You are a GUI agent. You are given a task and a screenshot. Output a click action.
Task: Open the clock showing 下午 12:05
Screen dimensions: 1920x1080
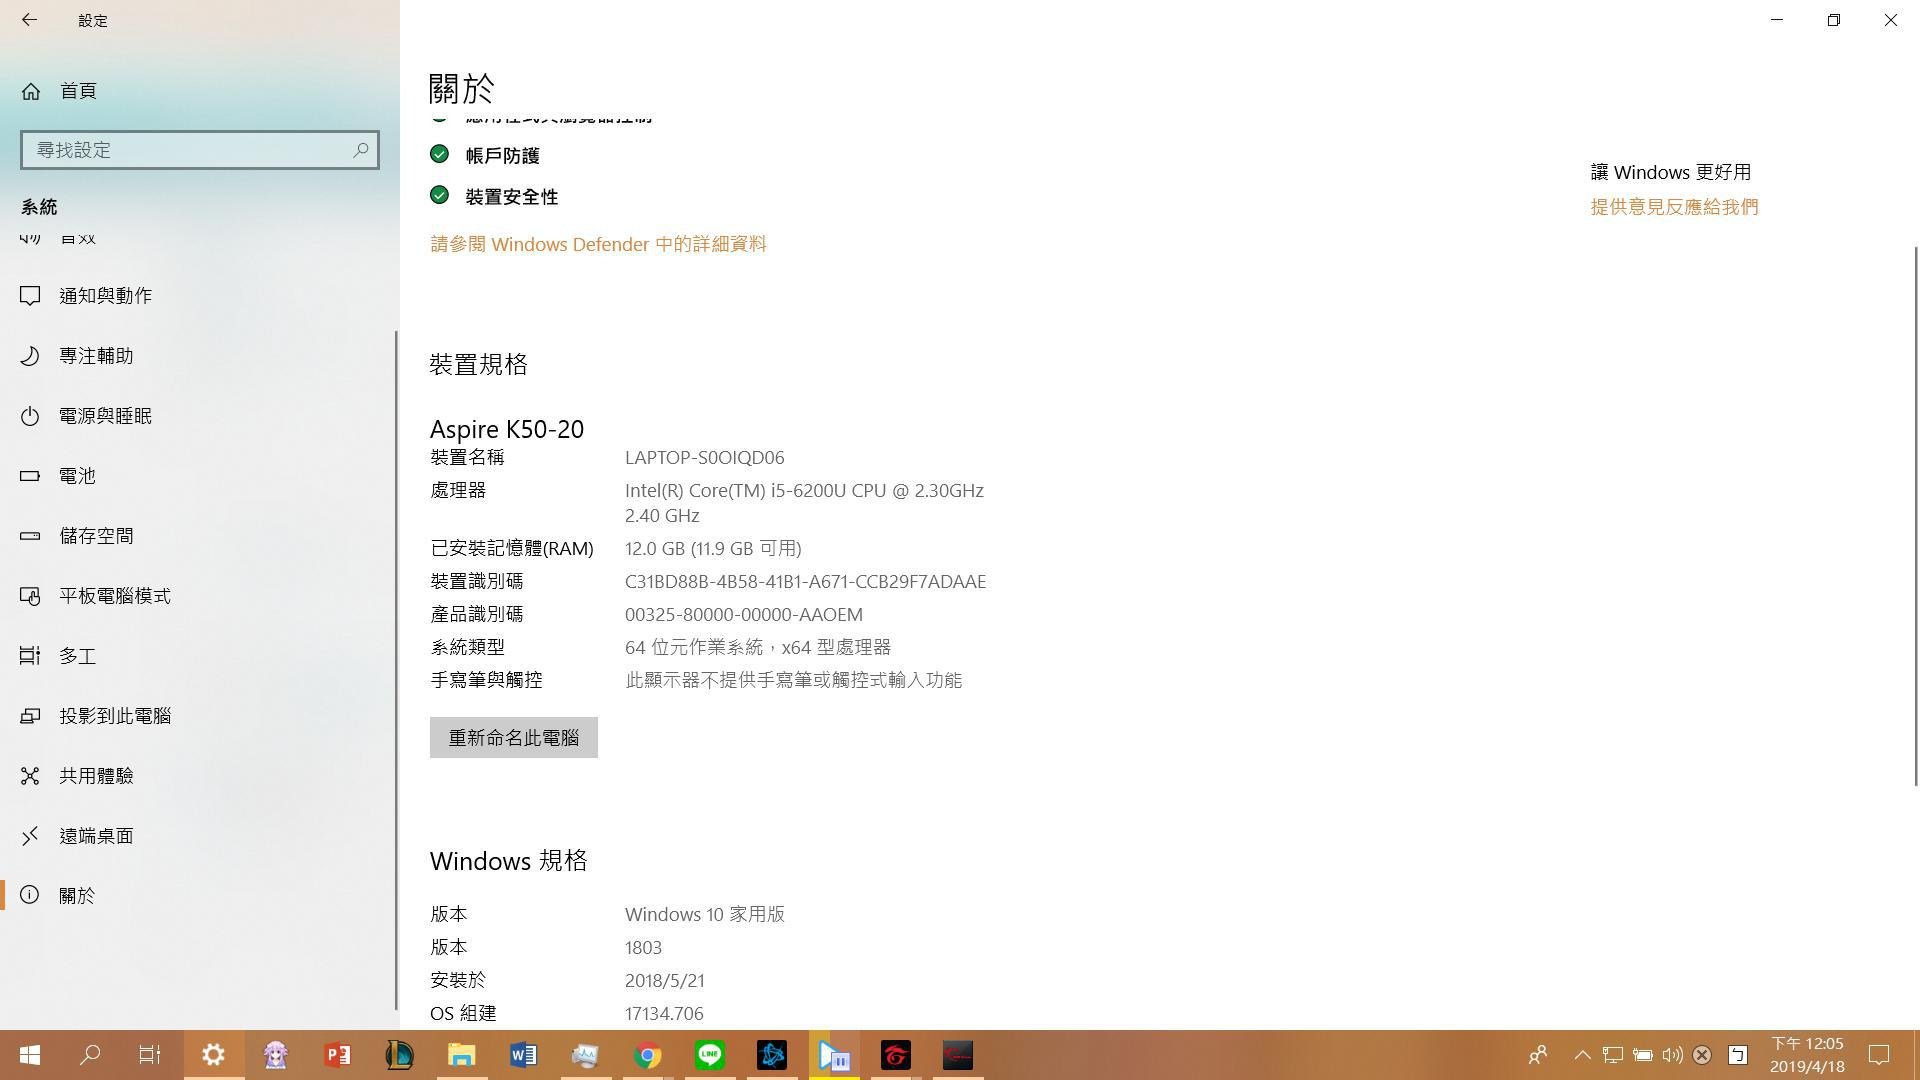[1807, 1055]
